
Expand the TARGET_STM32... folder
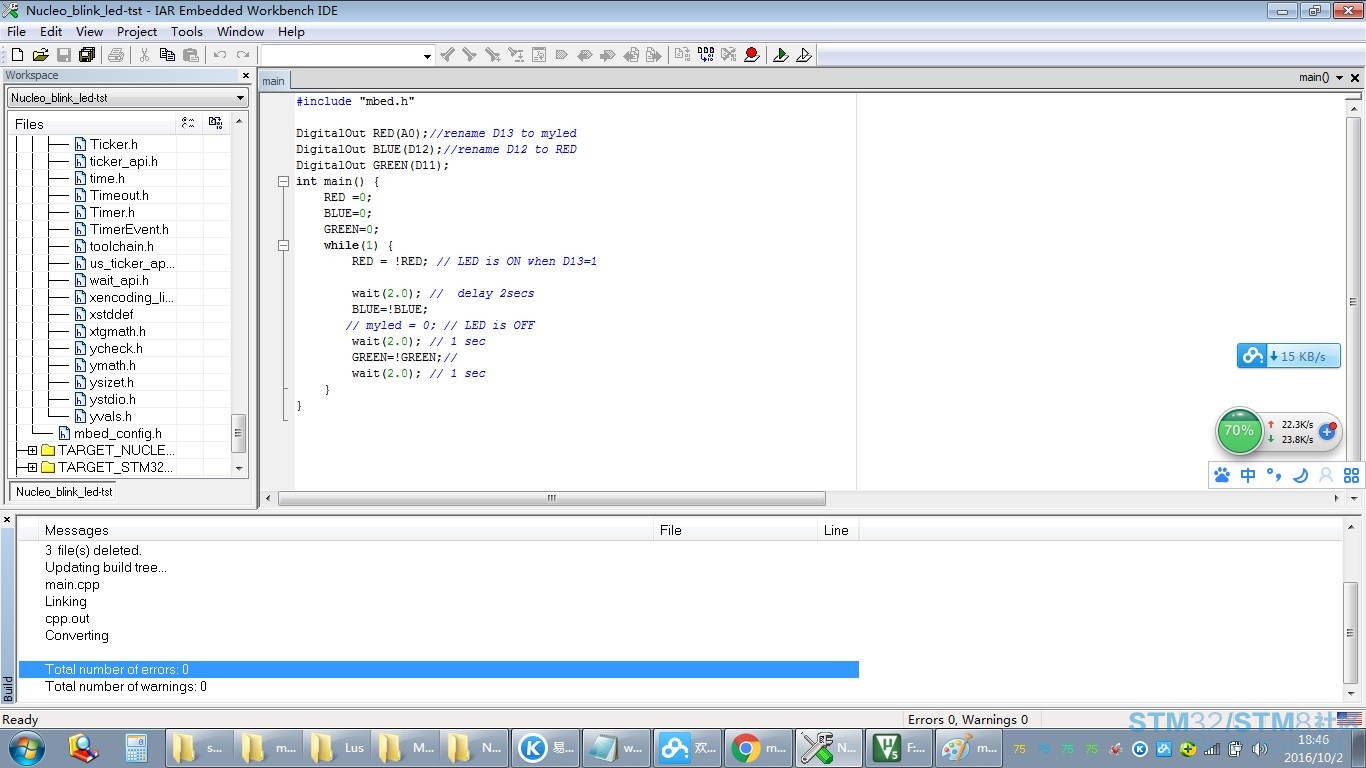pos(32,468)
